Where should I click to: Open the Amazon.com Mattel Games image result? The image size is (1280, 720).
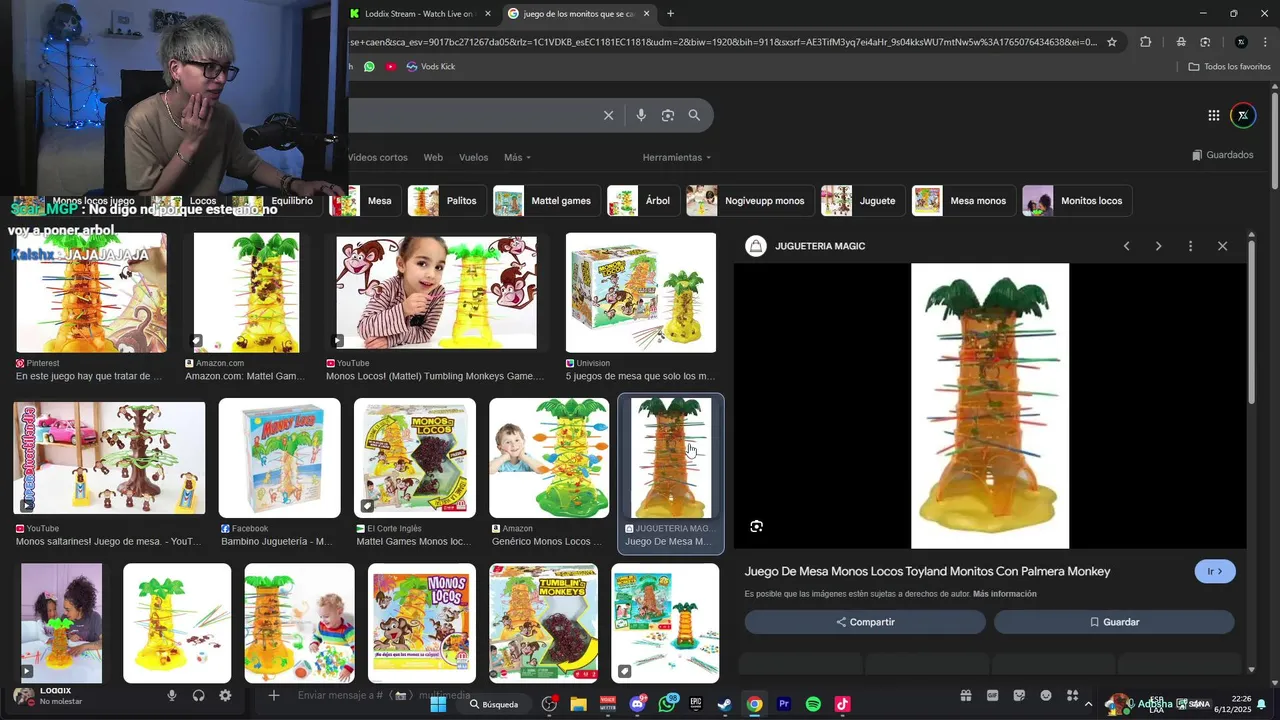pos(246,293)
